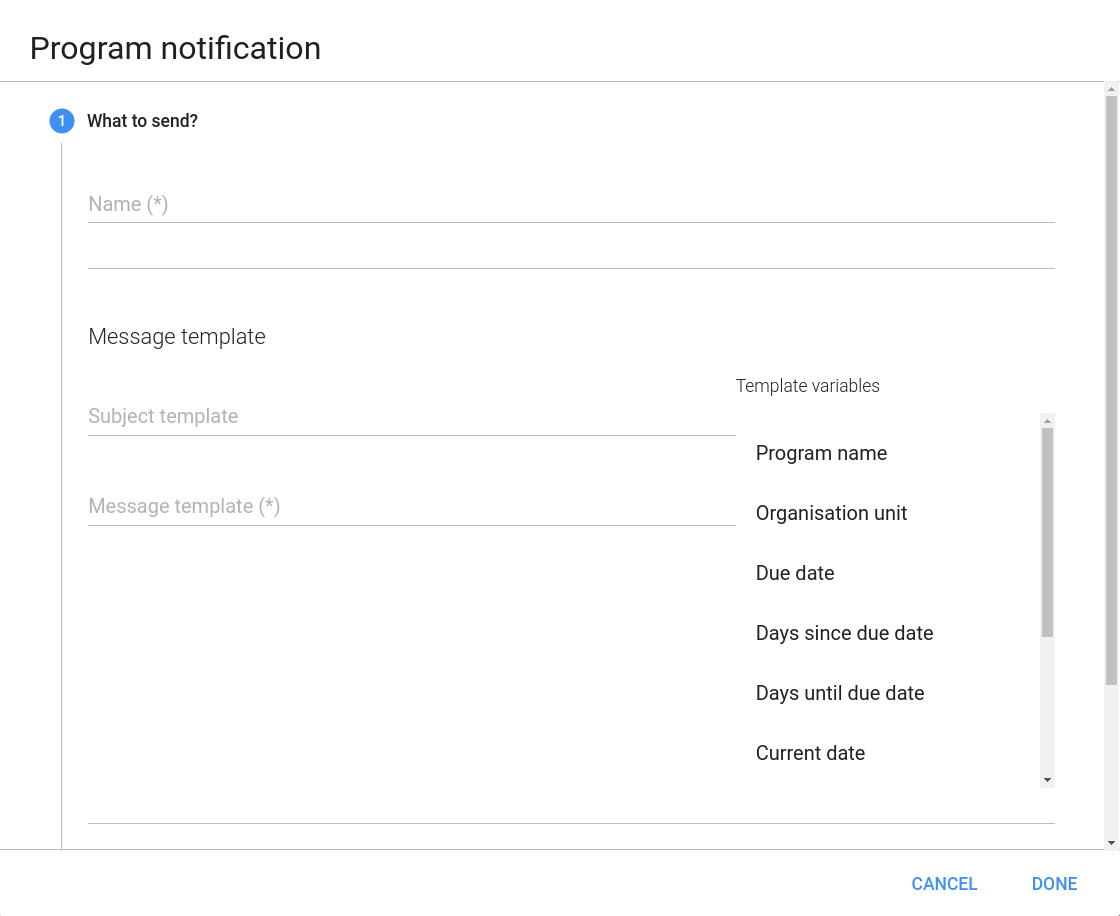
Task: Click into the Subject template field
Action: (x=411, y=417)
